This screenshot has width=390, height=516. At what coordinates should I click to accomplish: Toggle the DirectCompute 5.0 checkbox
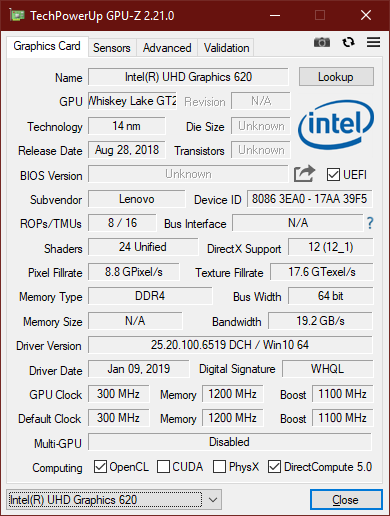(x=274, y=467)
